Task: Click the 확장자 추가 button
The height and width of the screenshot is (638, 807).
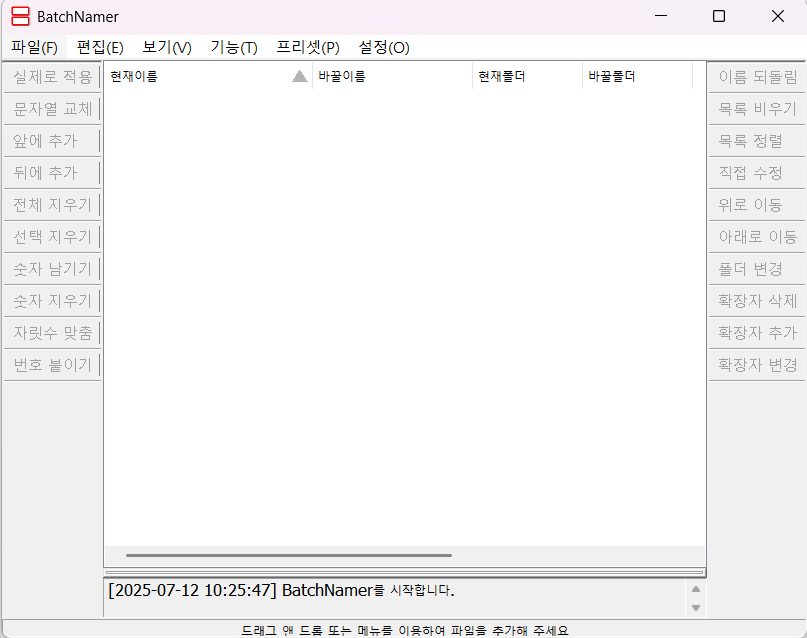Action: [x=757, y=333]
